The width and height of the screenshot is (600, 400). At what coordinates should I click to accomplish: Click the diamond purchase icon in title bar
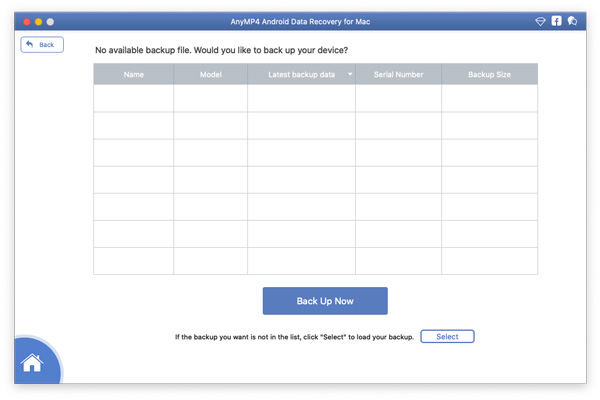pyautogui.click(x=540, y=21)
